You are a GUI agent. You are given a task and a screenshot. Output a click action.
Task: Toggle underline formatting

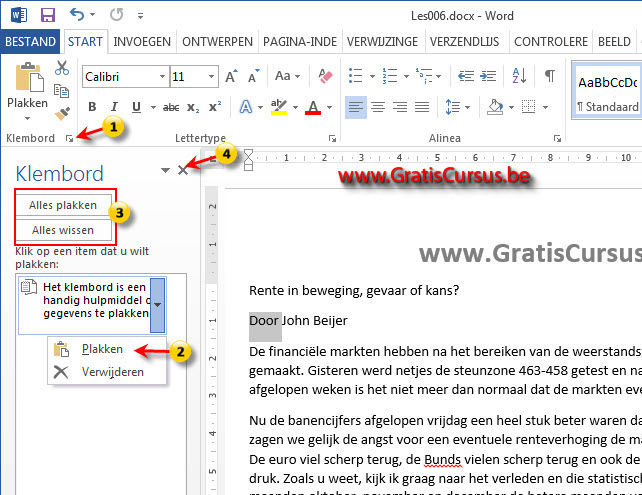click(x=136, y=107)
